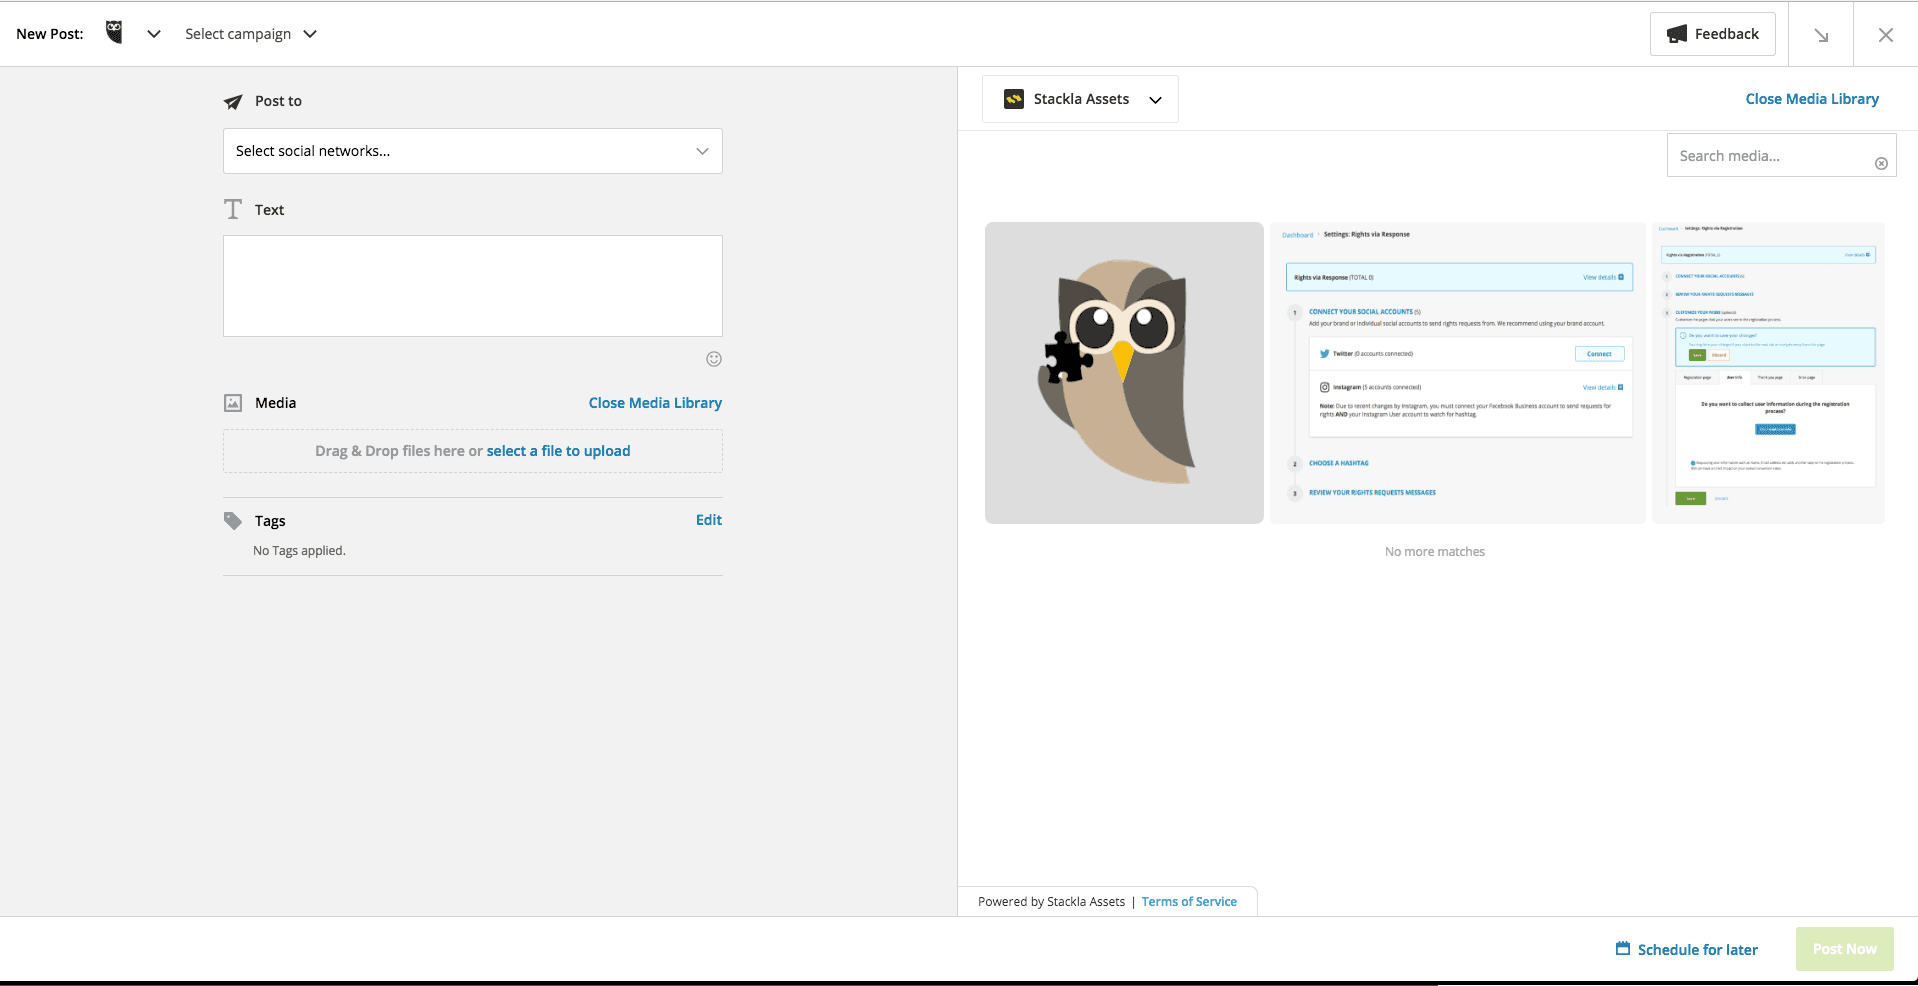This screenshot has width=1918, height=986.
Task: Close the Media Library panel
Action: [x=1811, y=98]
